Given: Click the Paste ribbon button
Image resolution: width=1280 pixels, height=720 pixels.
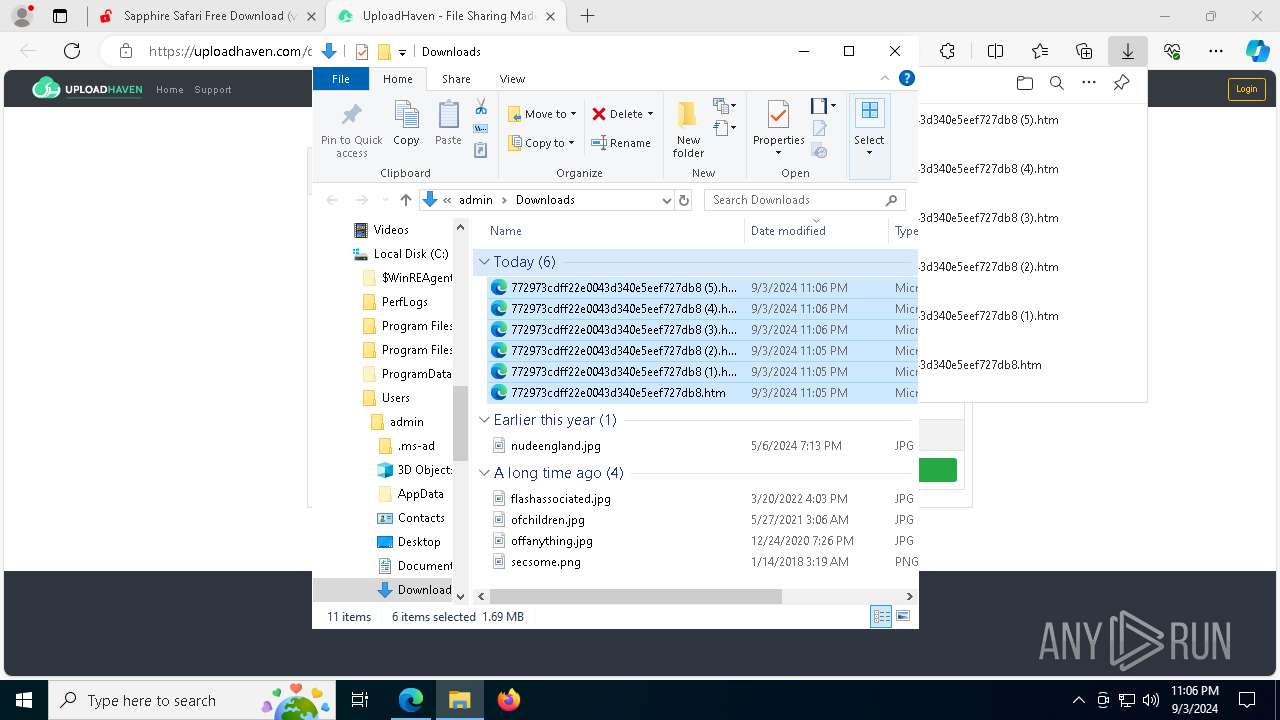Looking at the screenshot, I should click(448, 124).
